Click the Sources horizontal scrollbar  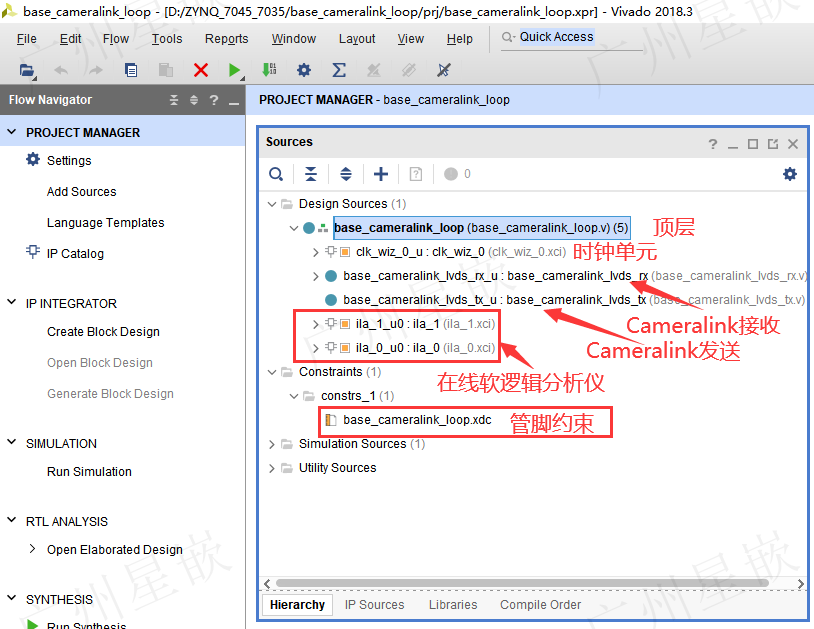coord(522,583)
